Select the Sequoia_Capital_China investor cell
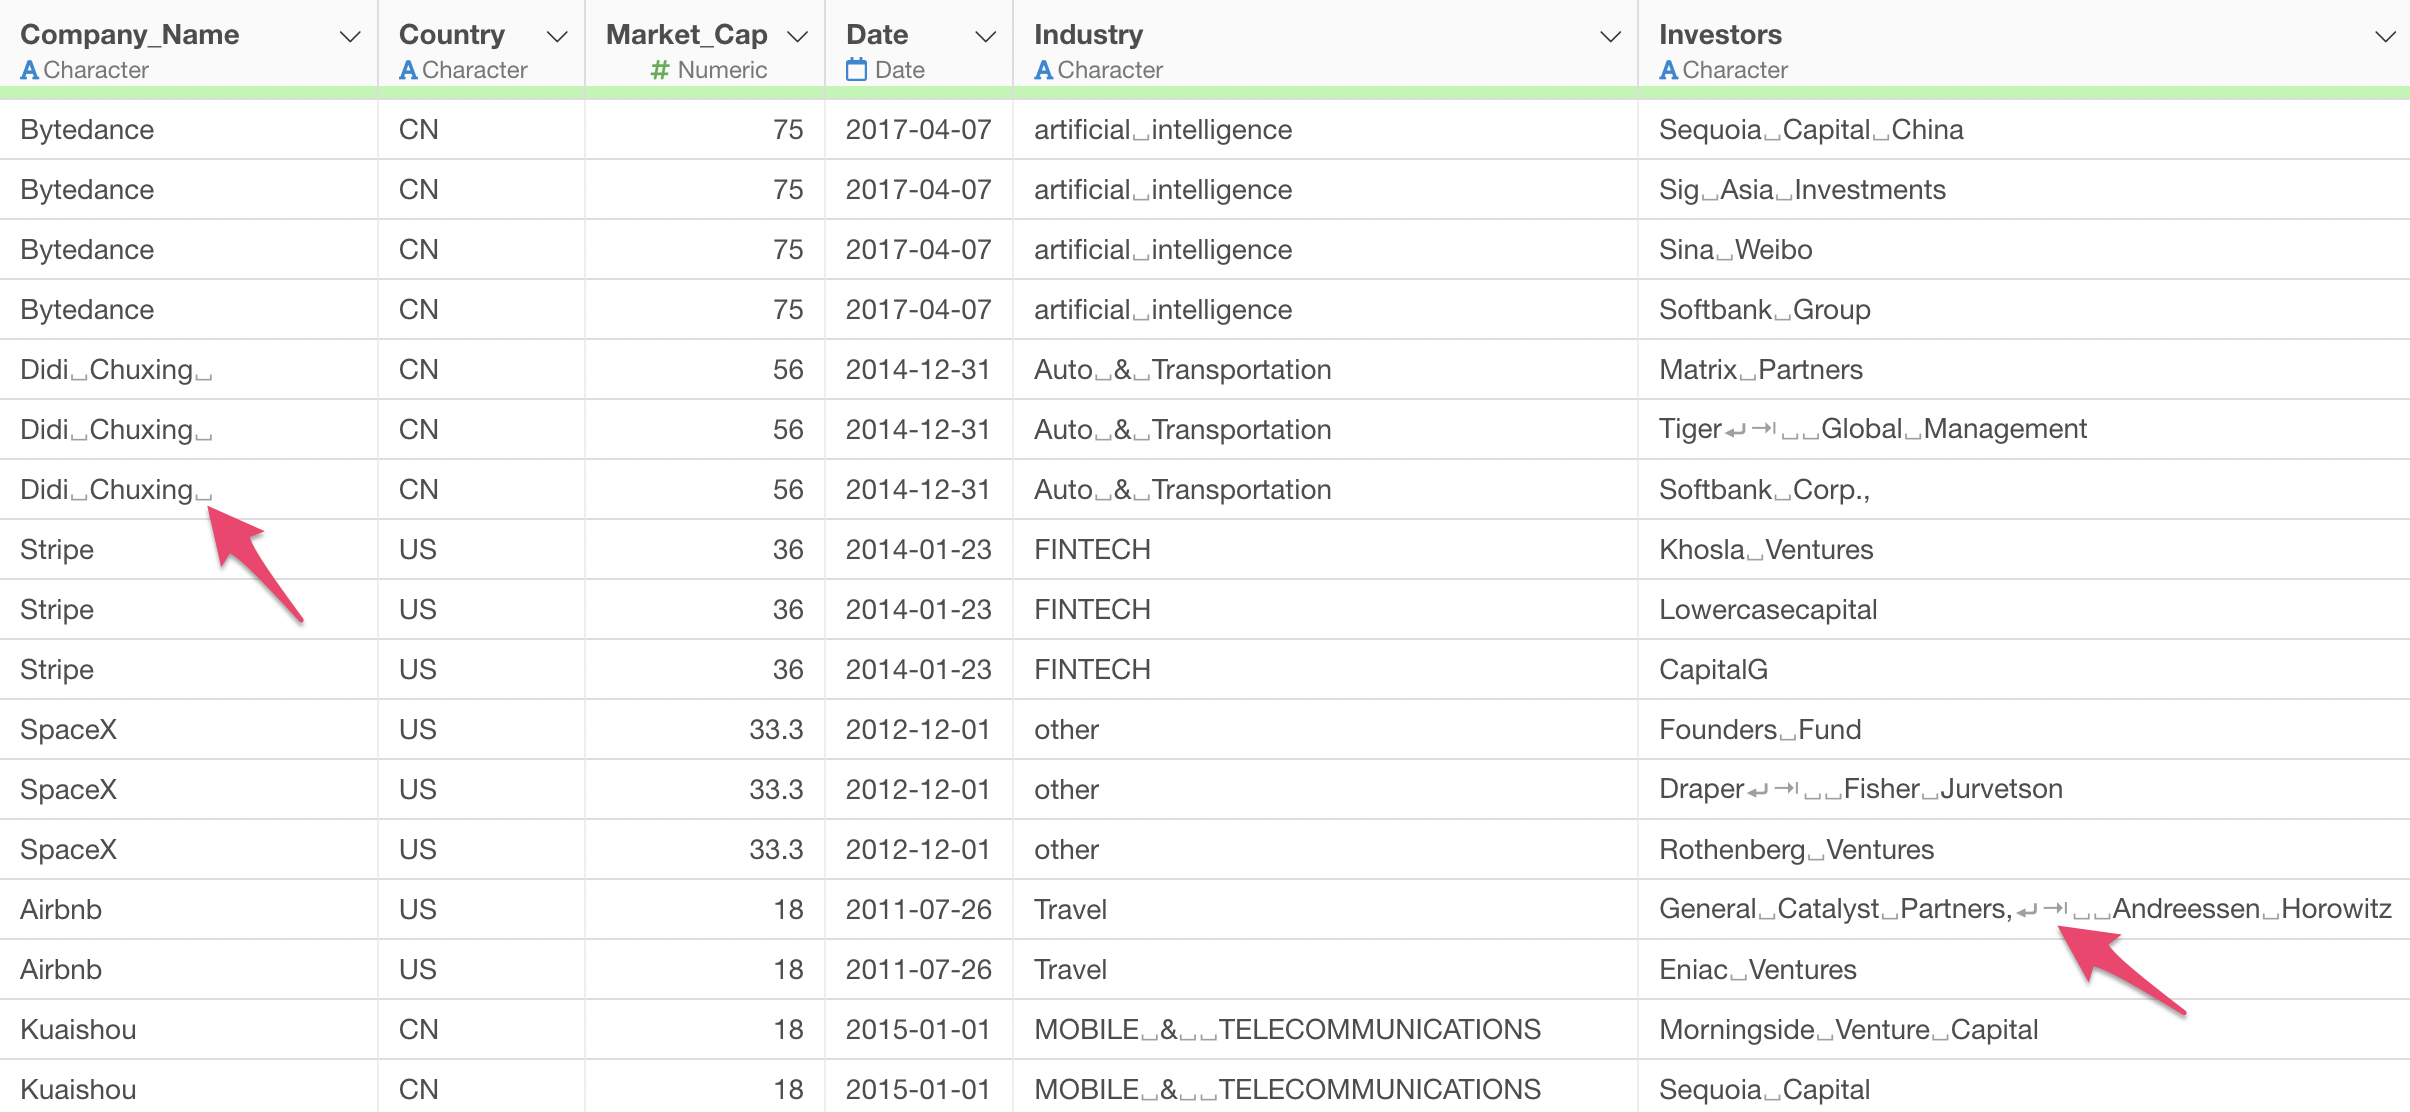 pos(2024,130)
